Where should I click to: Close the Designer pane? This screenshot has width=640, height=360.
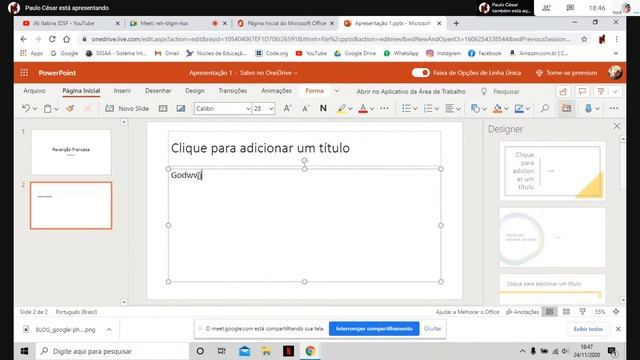616,127
